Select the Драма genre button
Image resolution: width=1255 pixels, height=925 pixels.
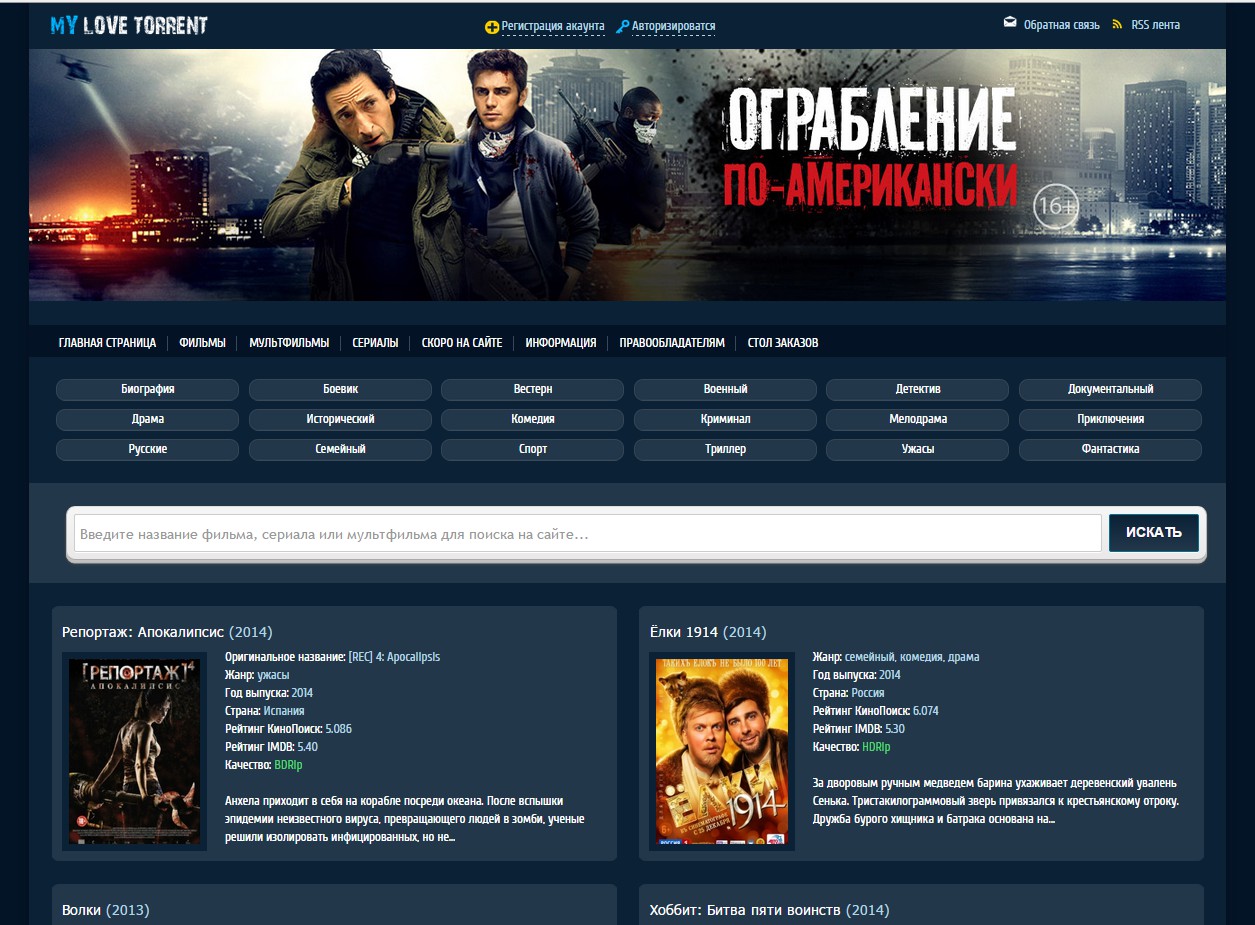[x=147, y=419]
